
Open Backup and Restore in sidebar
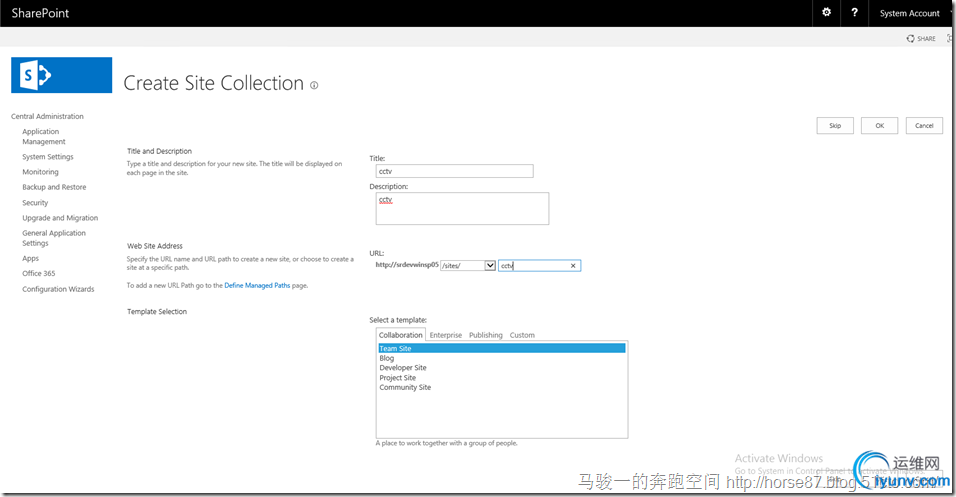pos(54,187)
